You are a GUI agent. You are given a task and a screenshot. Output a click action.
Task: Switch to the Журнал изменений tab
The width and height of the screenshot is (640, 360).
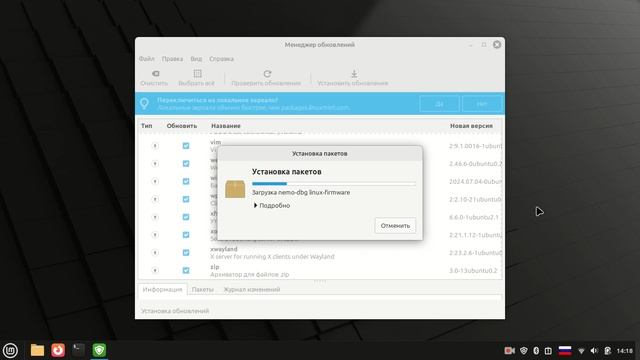click(x=251, y=289)
